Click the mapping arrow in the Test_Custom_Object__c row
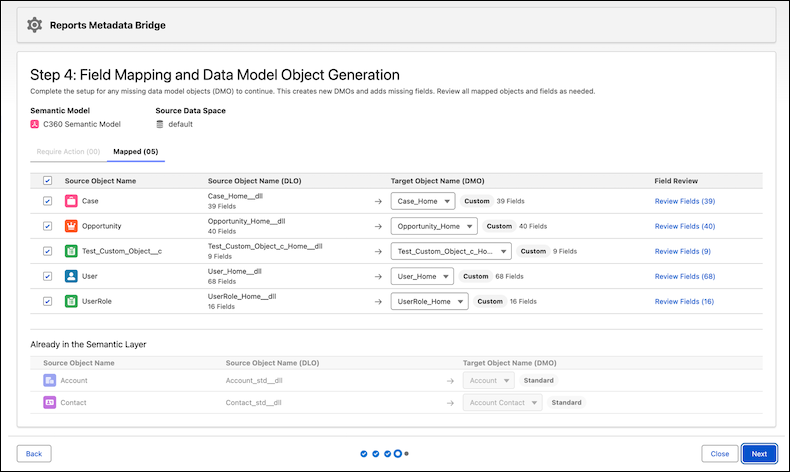The image size is (790, 472). (378, 251)
